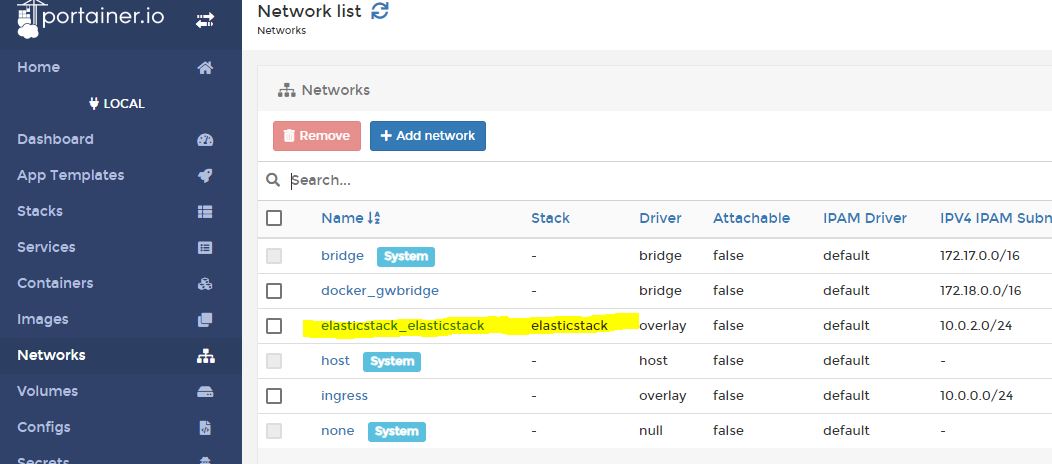Click the Images clone icon
1052x464 pixels.
tap(205, 320)
